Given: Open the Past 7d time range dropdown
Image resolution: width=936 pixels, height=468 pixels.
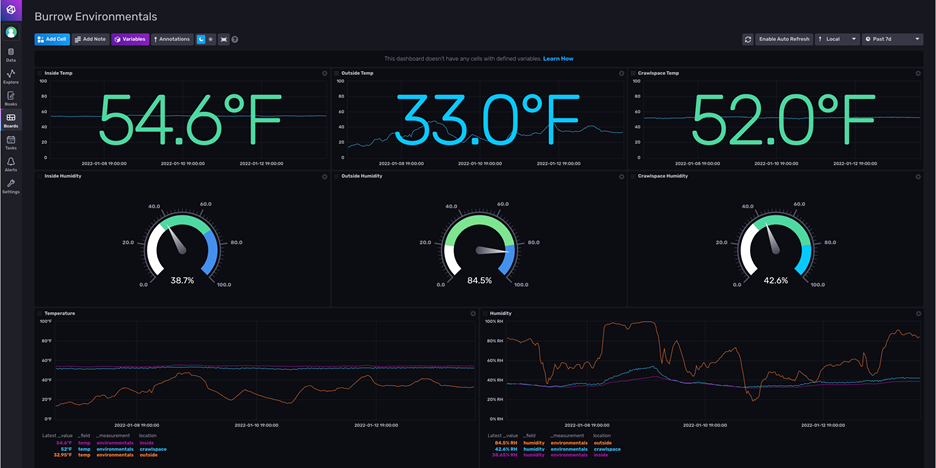Looking at the screenshot, I should click(x=892, y=39).
